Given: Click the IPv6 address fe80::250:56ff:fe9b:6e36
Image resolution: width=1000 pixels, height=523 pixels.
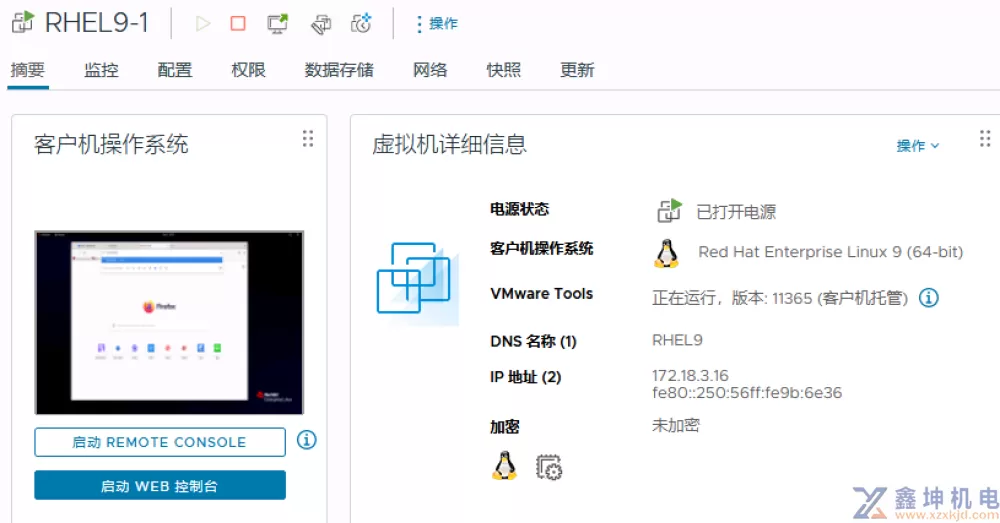Looking at the screenshot, I should [x=747, y=393].
